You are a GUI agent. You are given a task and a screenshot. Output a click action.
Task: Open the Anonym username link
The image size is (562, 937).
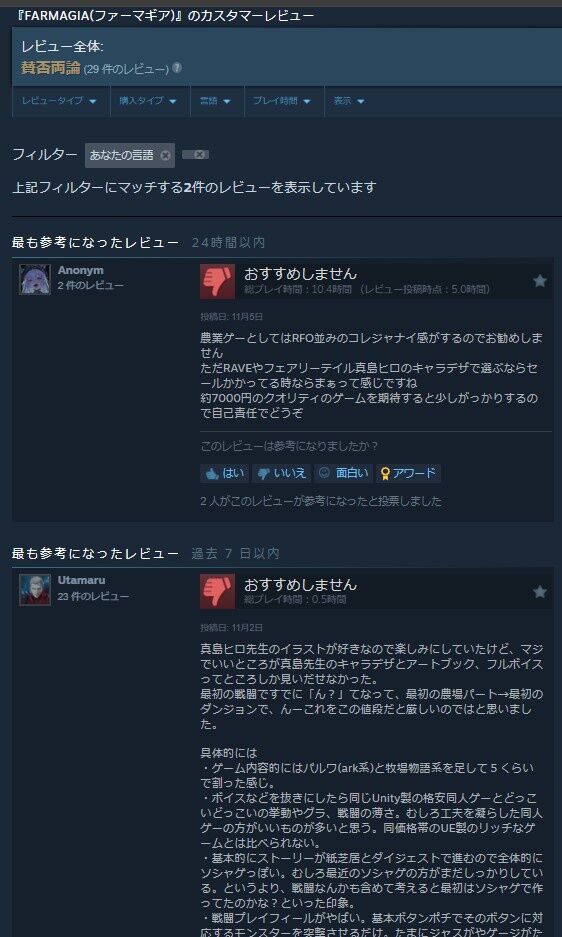coord(81,271)
